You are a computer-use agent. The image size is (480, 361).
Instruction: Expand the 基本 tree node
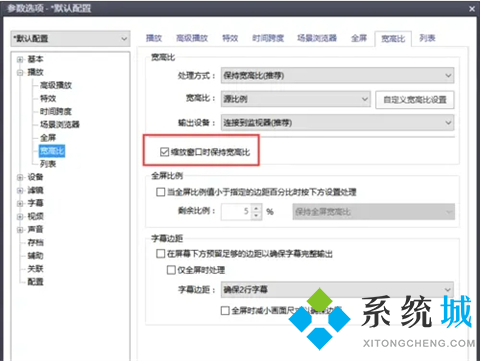click(20, 60)
